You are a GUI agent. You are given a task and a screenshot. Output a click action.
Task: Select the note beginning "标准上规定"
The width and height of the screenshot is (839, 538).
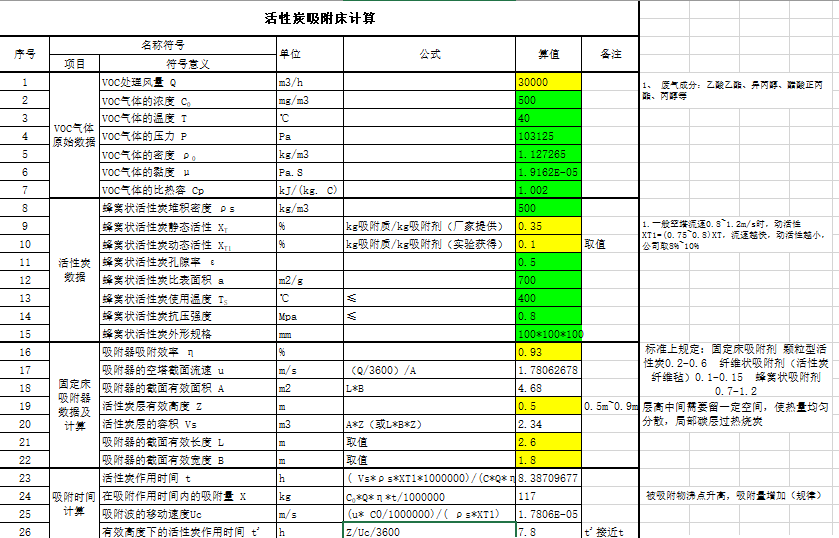pos(736,370)
